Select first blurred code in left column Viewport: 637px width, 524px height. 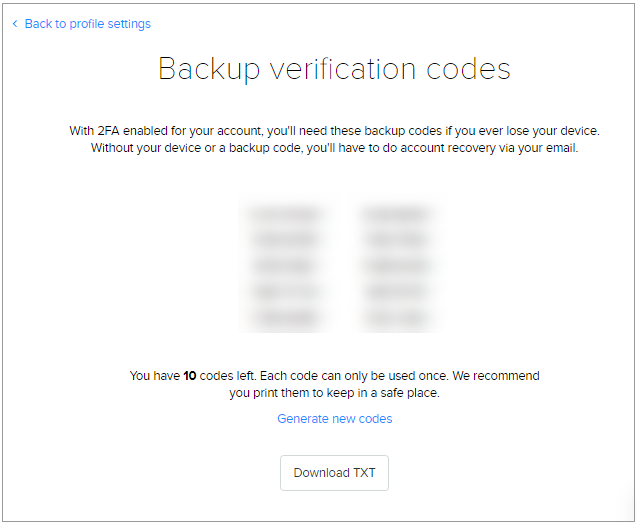pos(286,214)
